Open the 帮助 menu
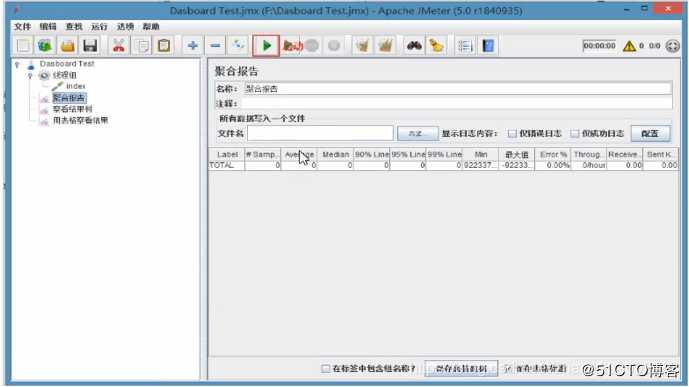 point(151,27)
